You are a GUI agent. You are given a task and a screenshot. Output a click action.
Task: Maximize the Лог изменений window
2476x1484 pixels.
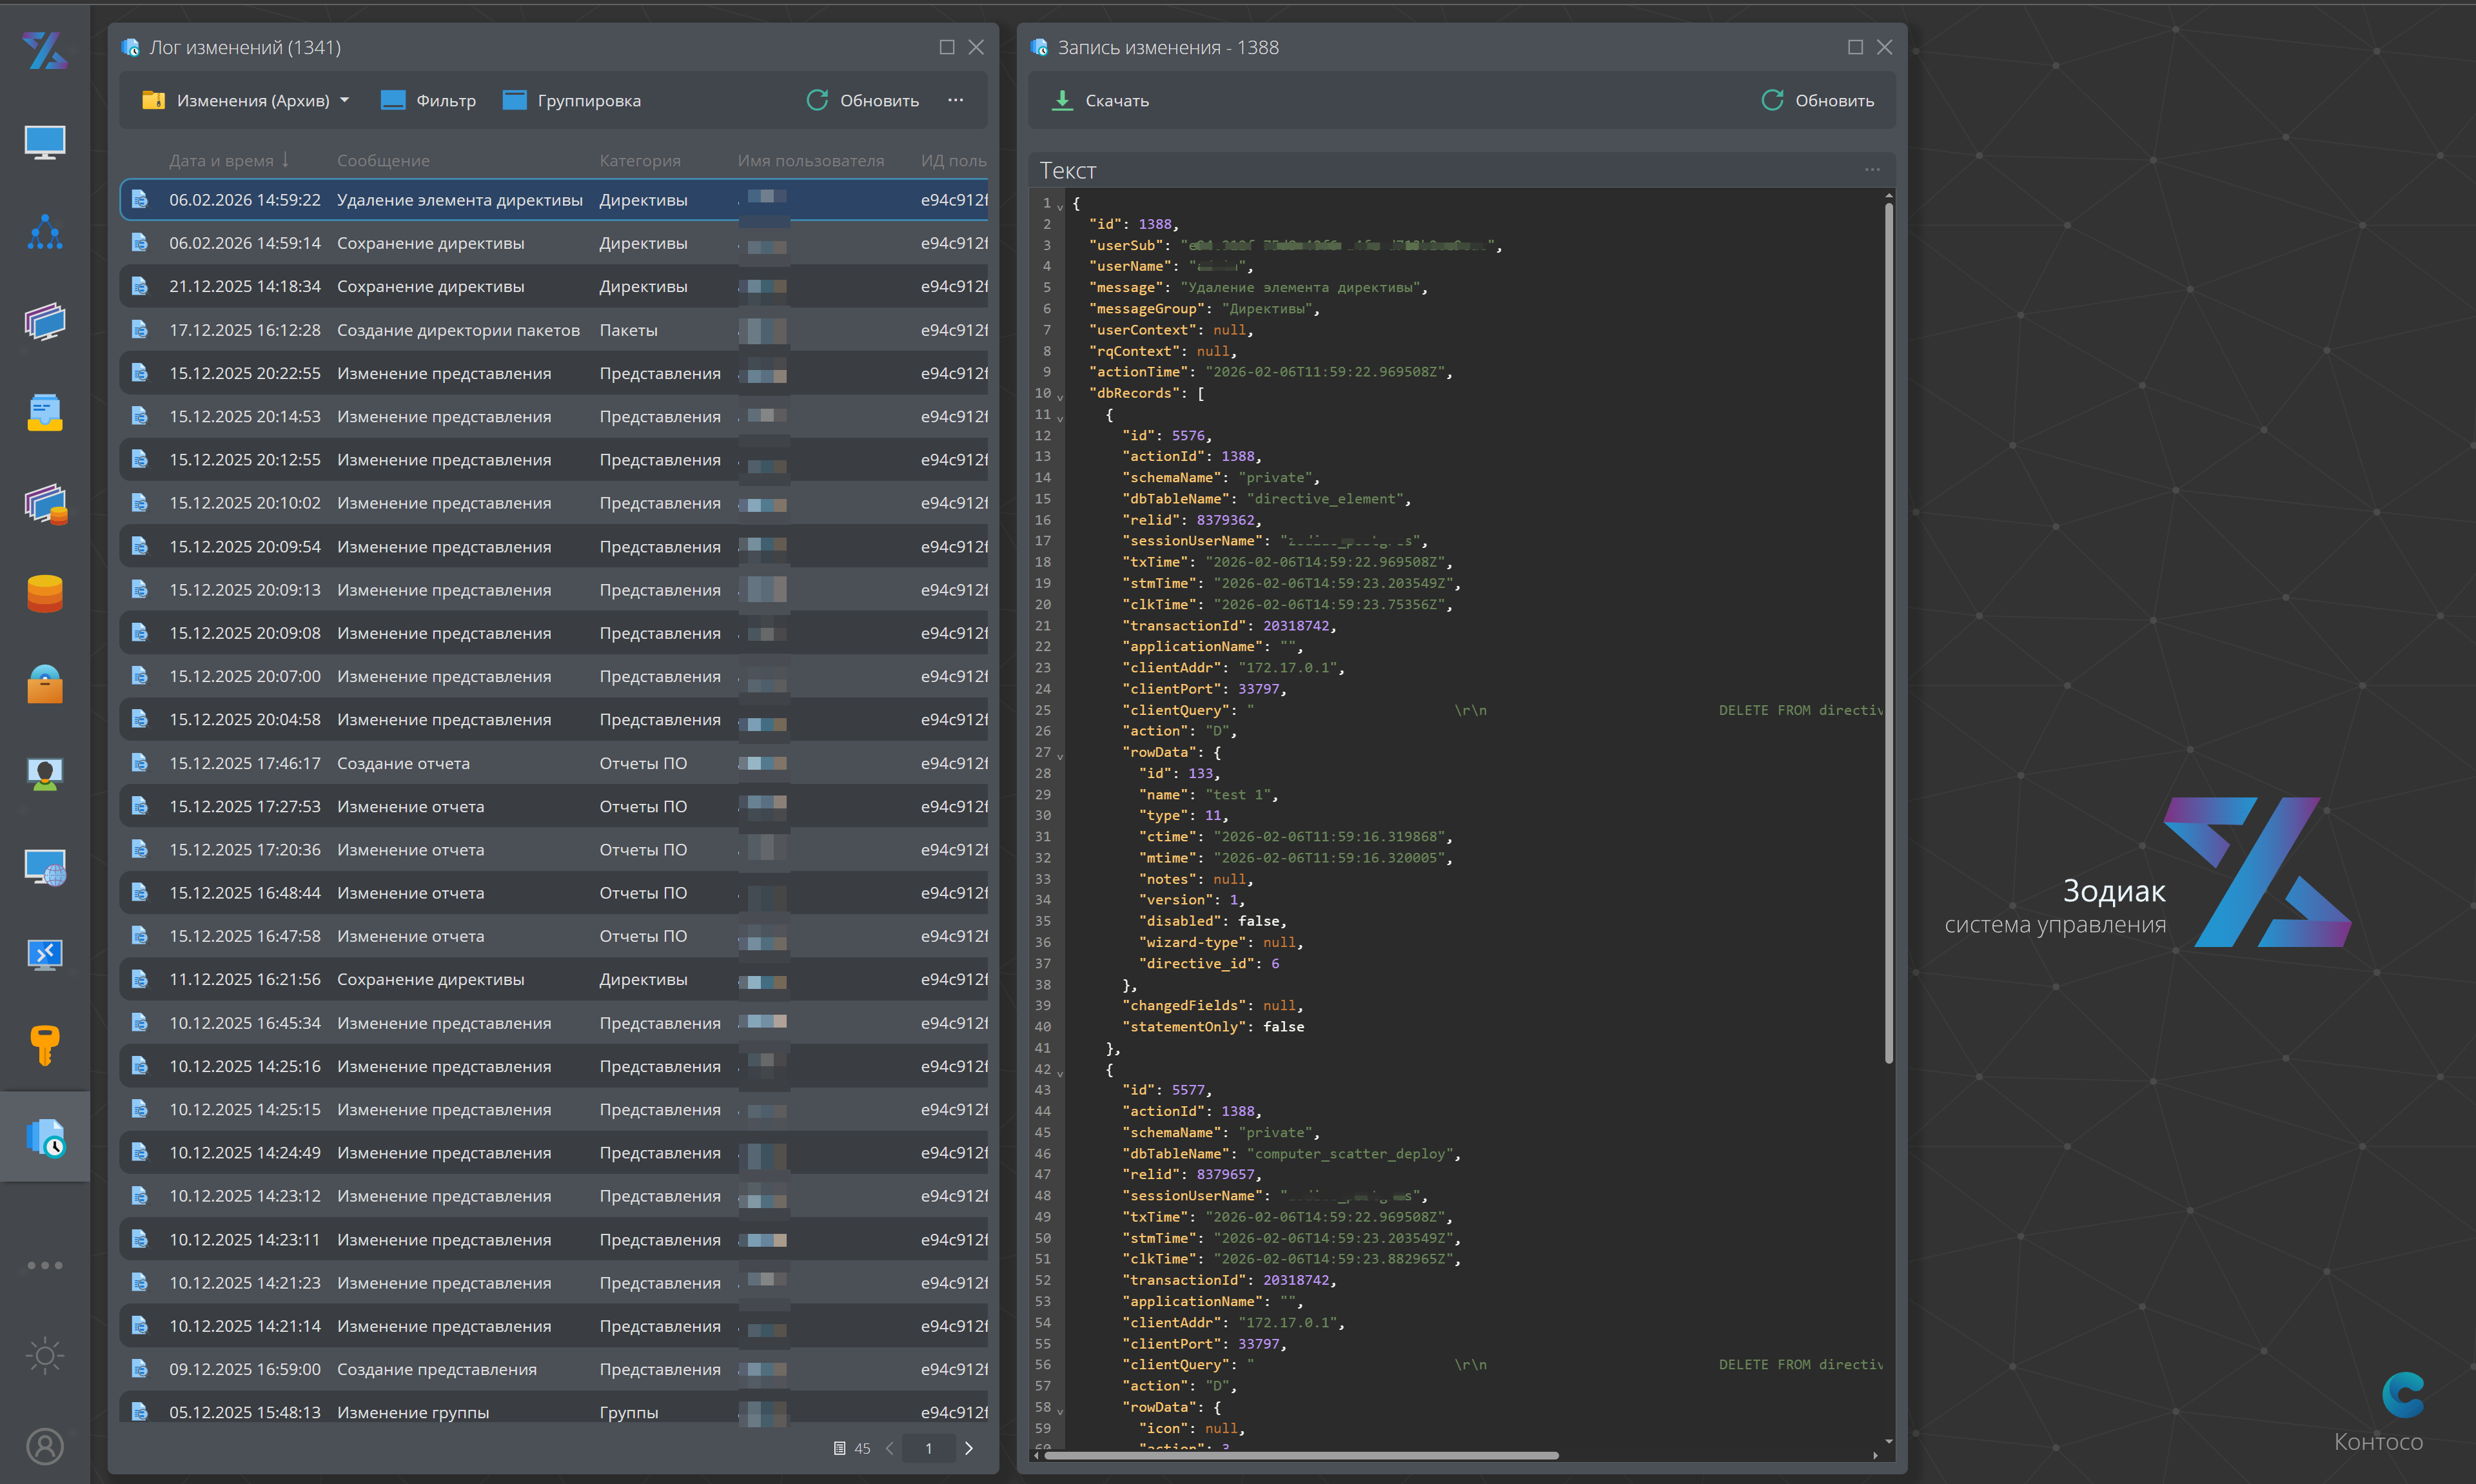point(946,47)
